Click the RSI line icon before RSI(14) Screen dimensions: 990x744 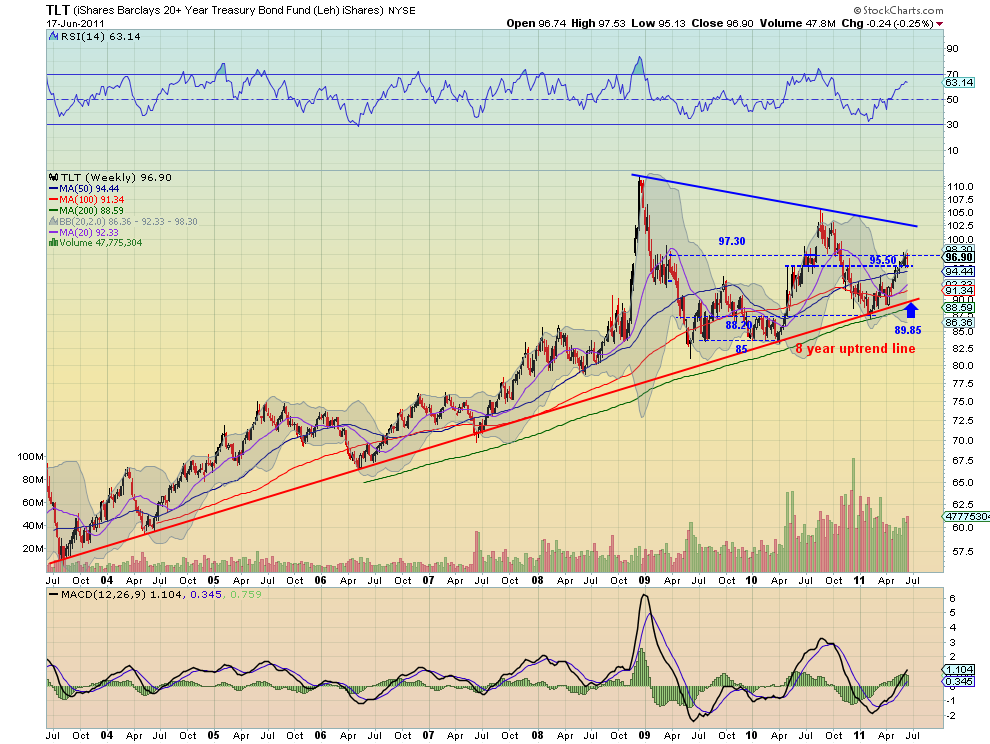[x=54, y=37]
